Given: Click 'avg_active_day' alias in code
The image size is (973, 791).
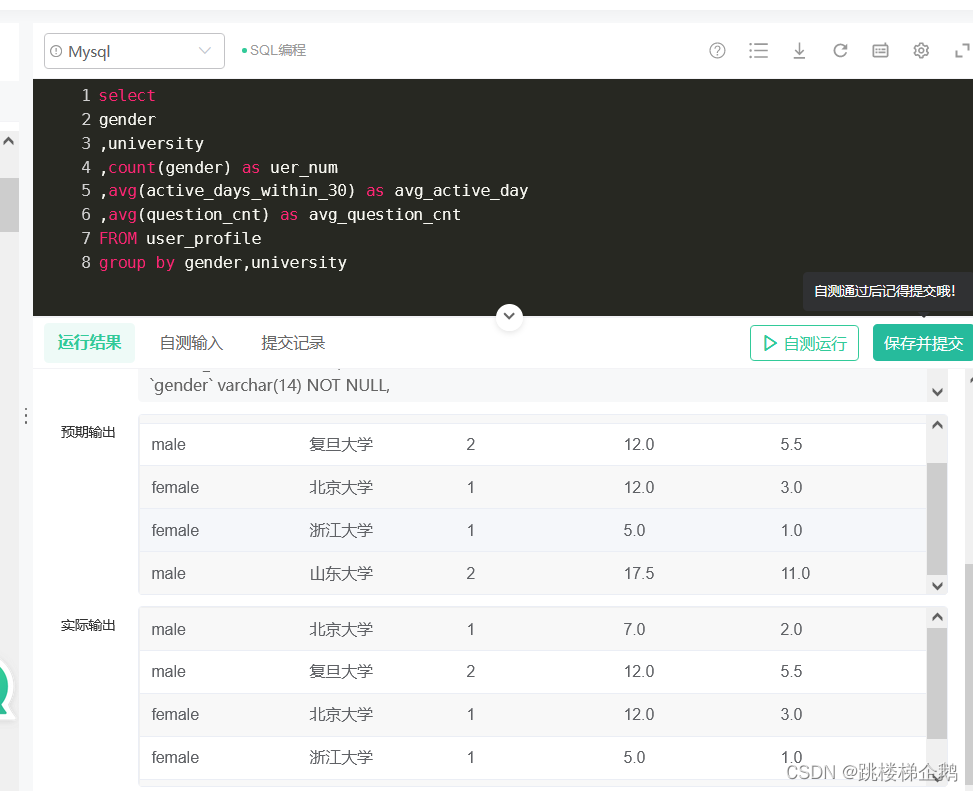Looking at the screenshot, I should pyautogui.click(x=461, y=191).
